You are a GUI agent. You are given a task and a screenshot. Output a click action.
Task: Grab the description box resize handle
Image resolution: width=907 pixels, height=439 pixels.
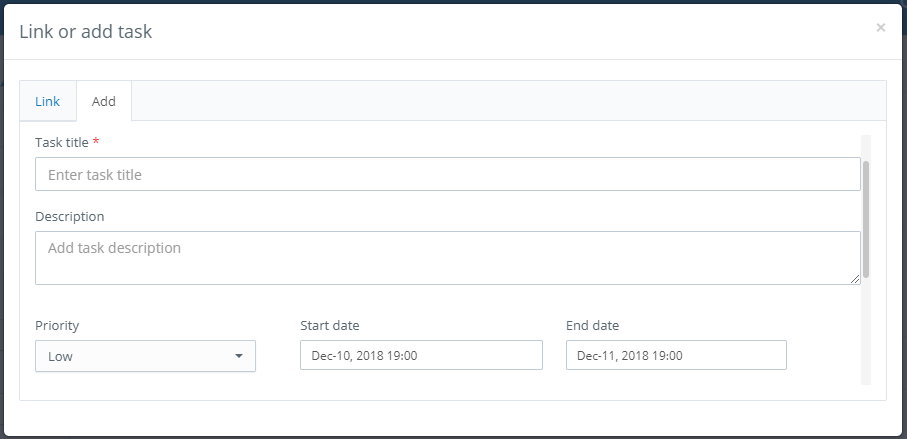tap(854, 279)
